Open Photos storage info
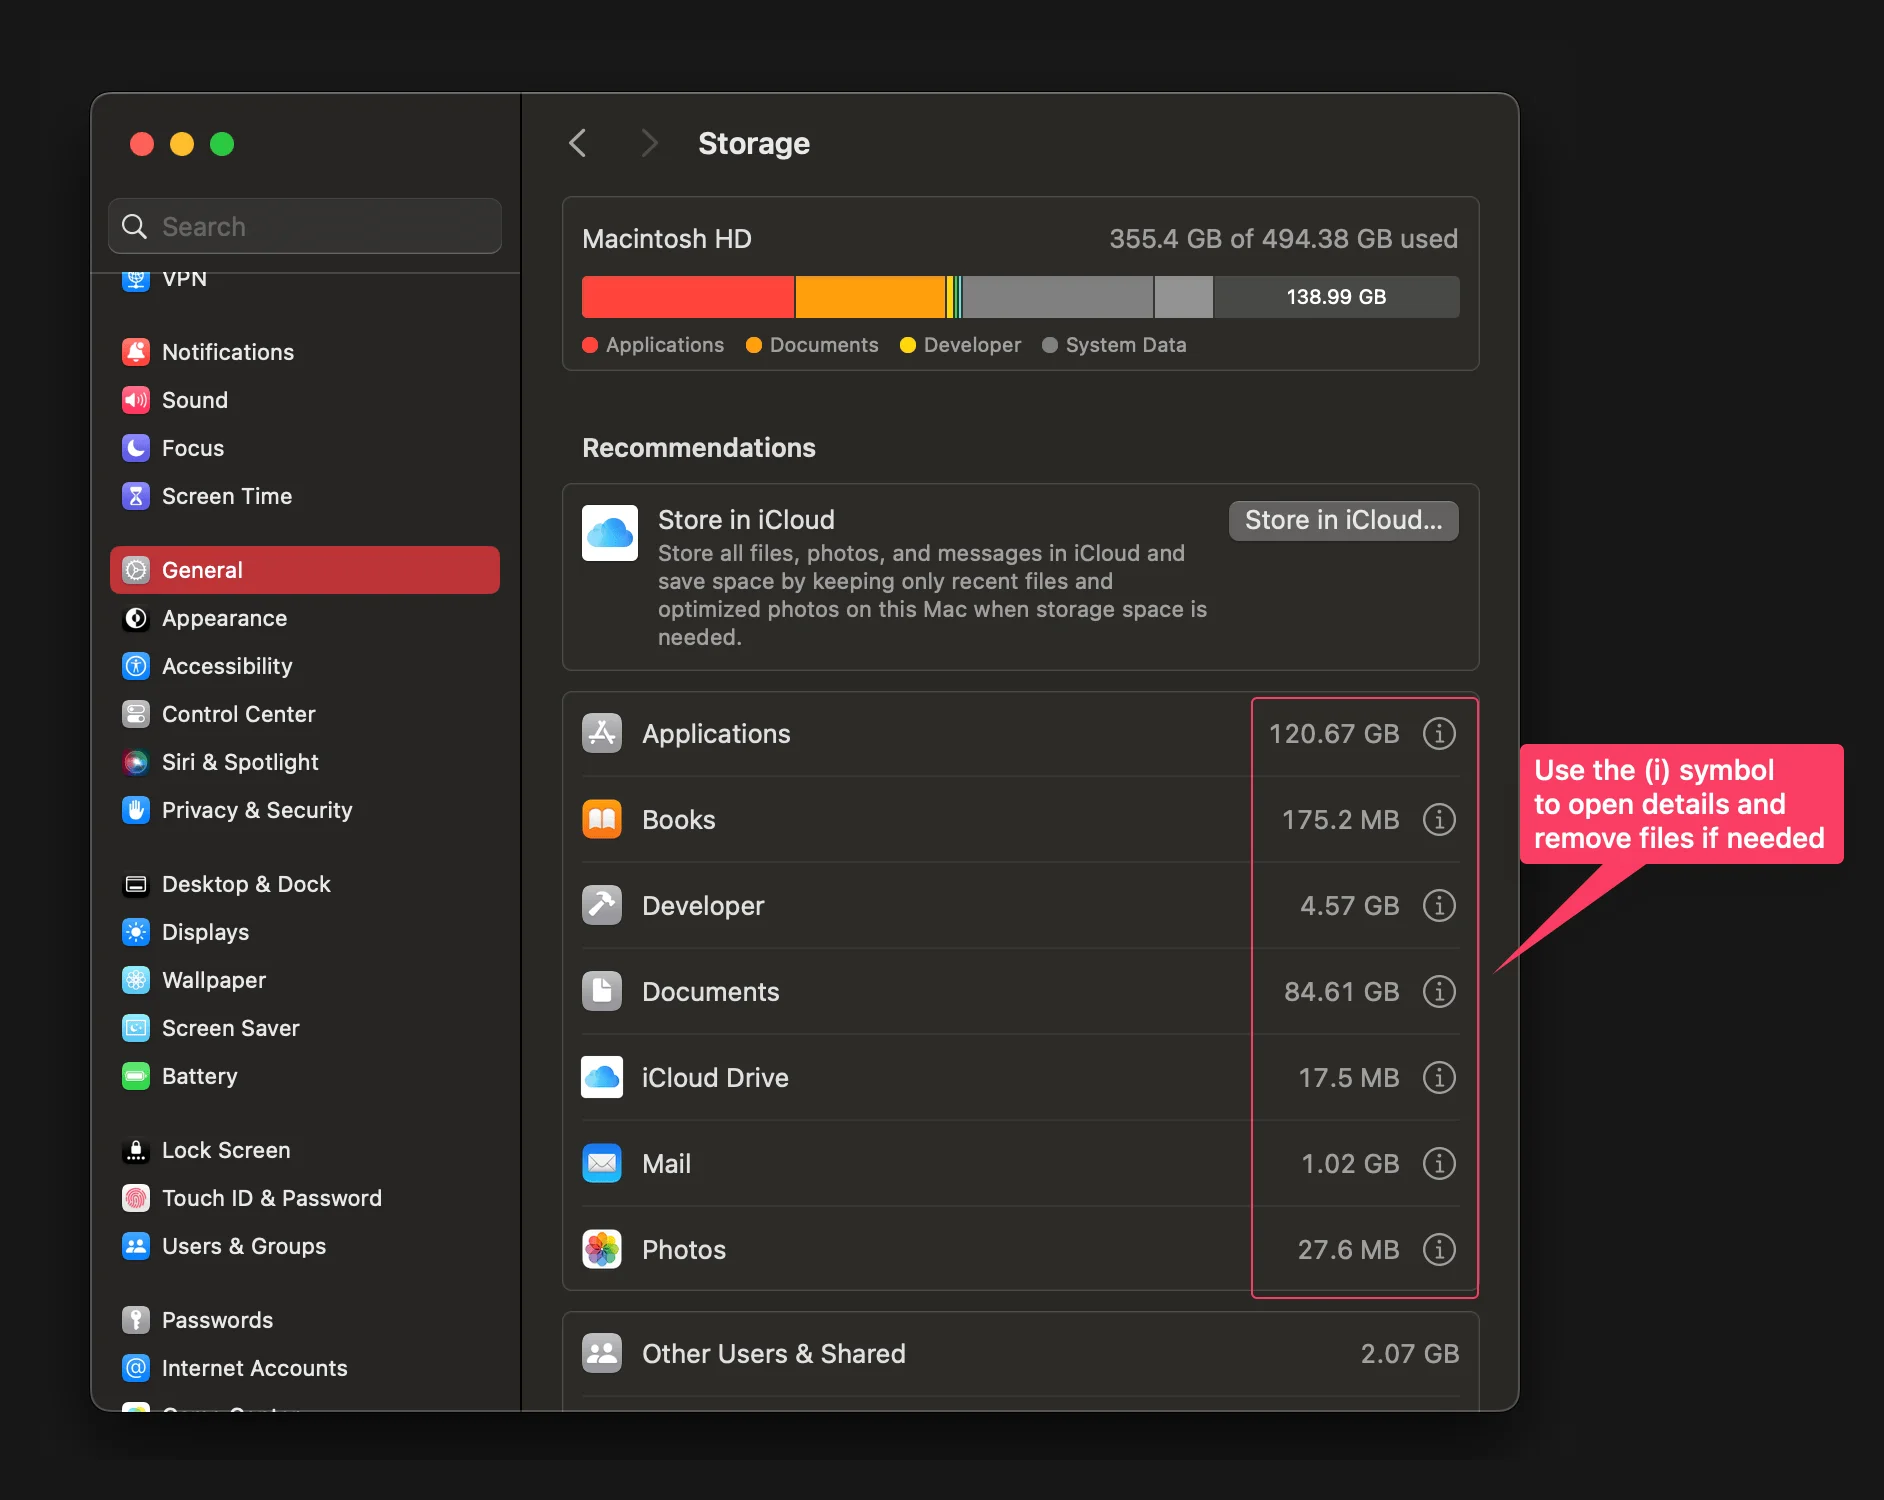This screenshot has width=1884, height=1500. pyautogui.click(x=1438, y=1250)
